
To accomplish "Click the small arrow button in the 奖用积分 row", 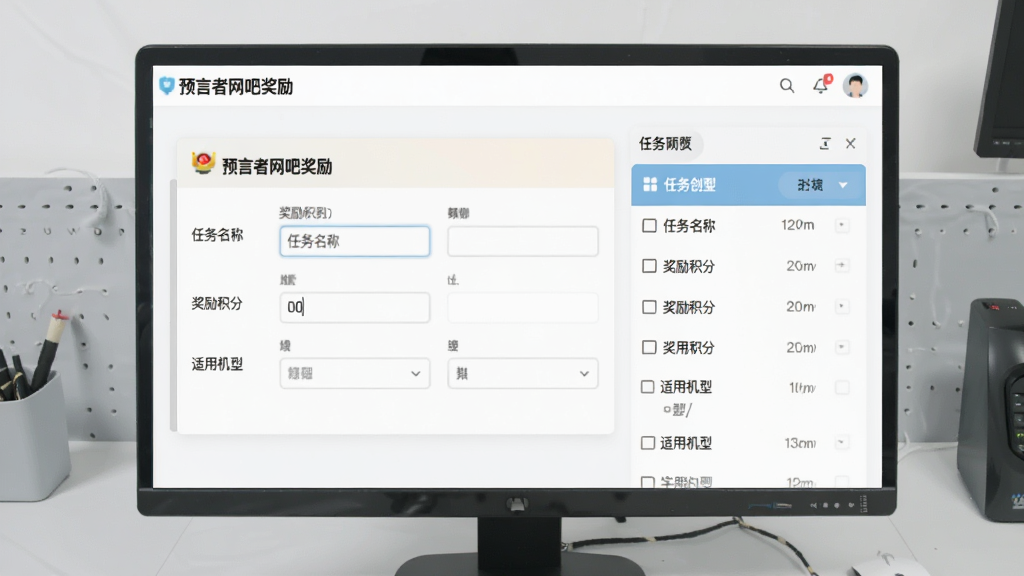I will [x=842, y=347].
